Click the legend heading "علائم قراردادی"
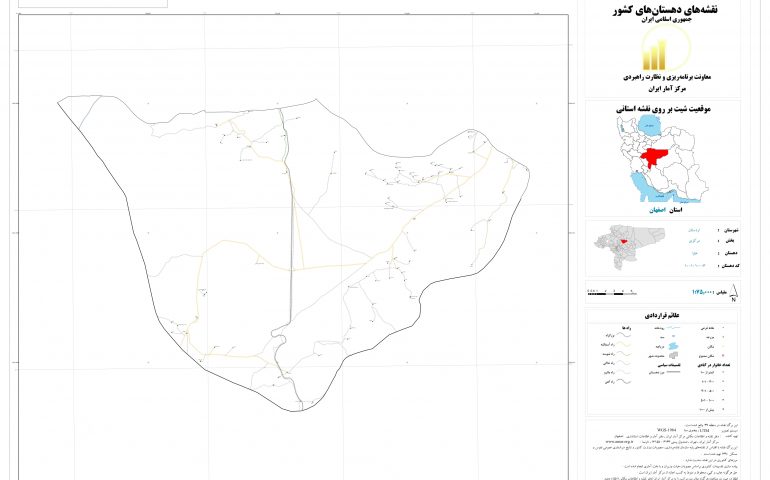770x480 pixels. tap(665, 314)
